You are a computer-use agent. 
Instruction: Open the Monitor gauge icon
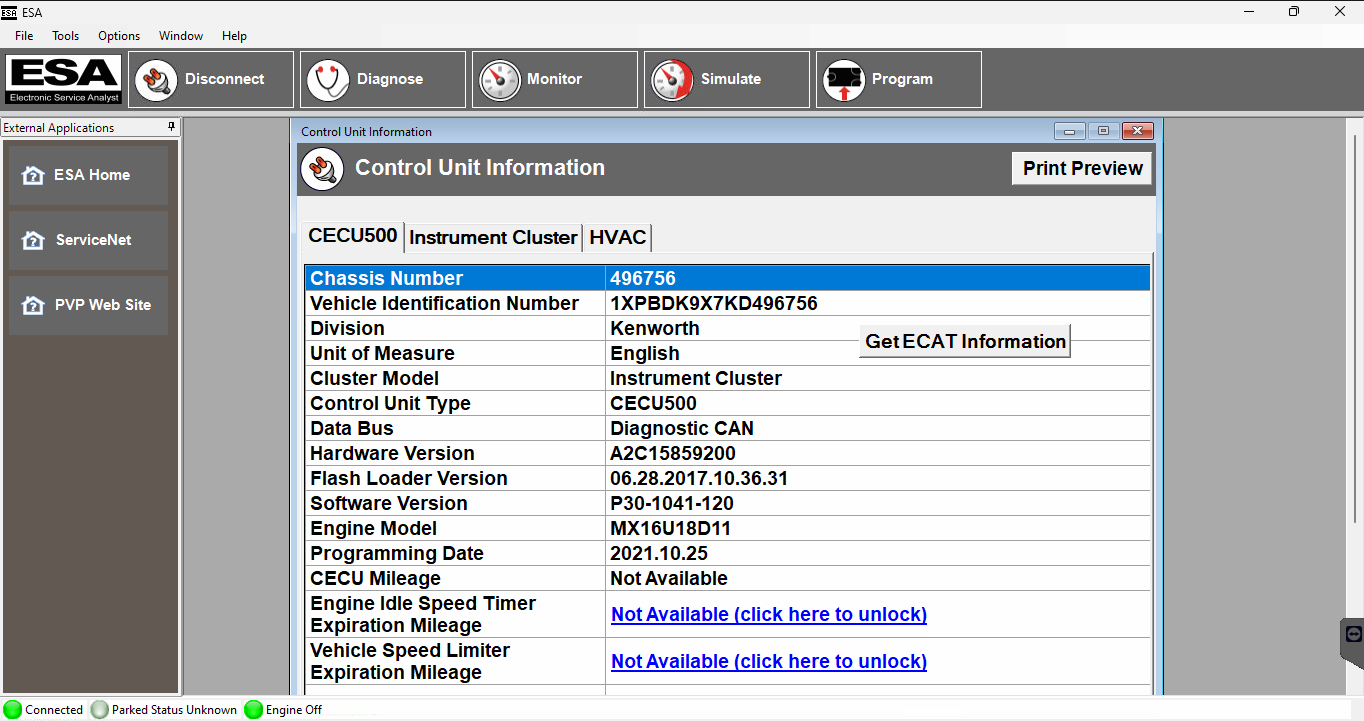[500, 79]
